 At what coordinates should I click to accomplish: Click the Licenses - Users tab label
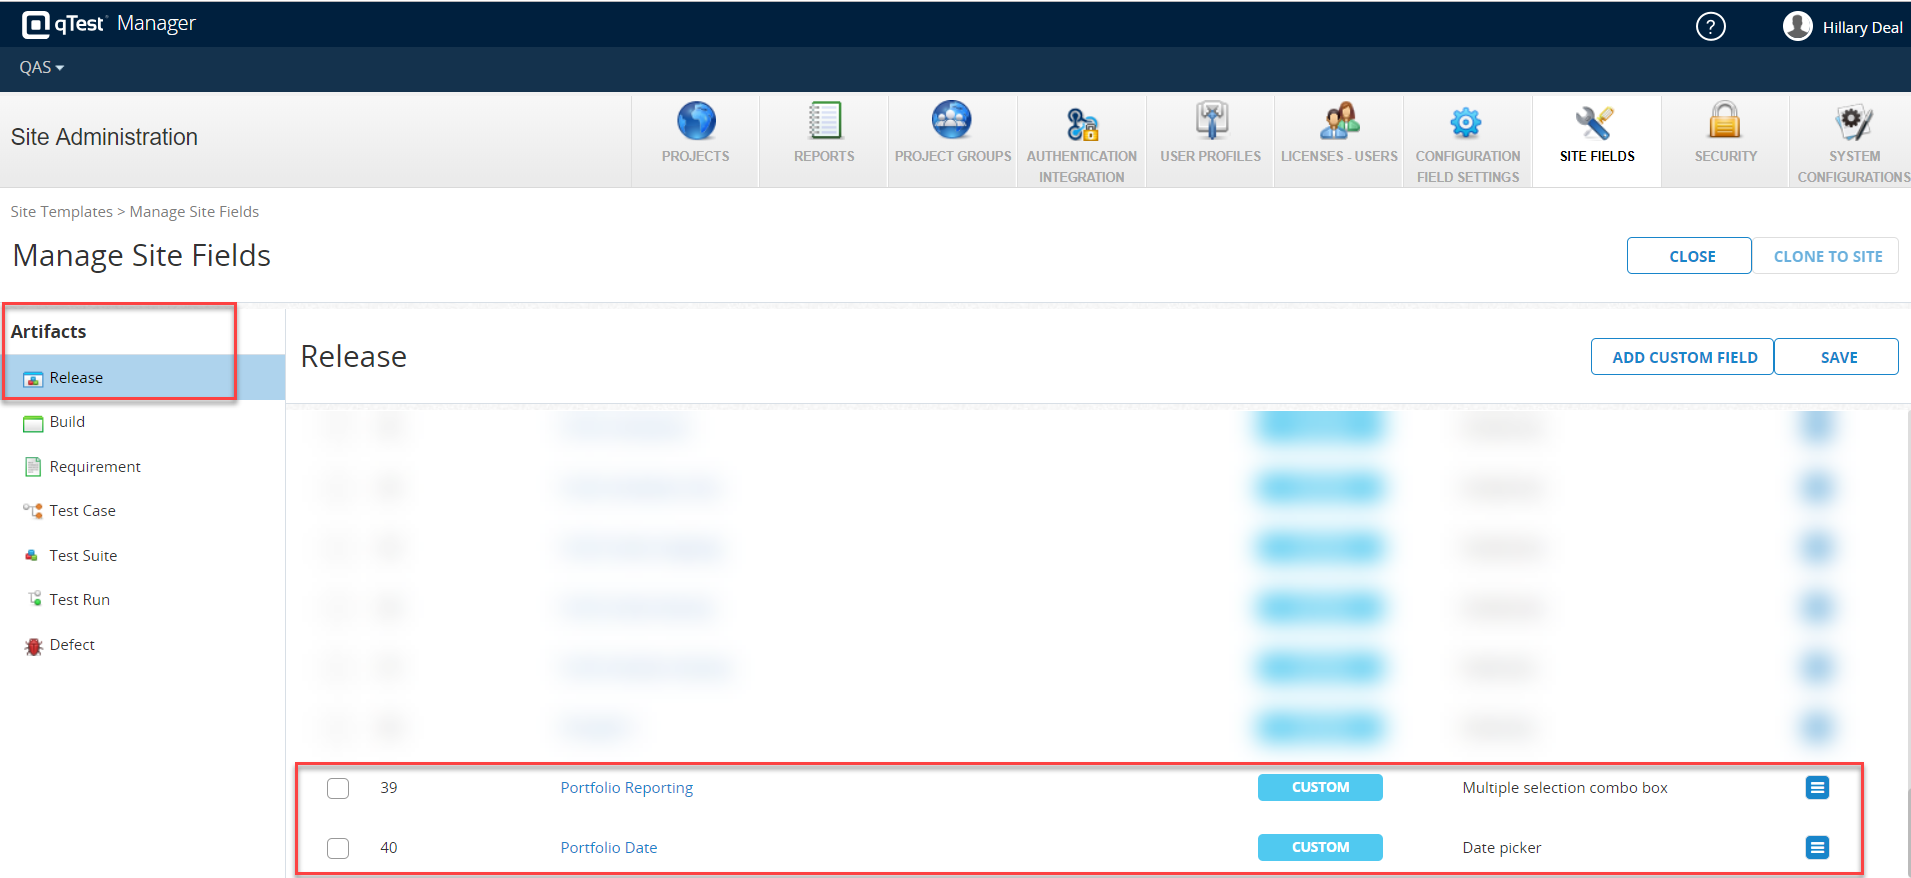pos(1340,156)
